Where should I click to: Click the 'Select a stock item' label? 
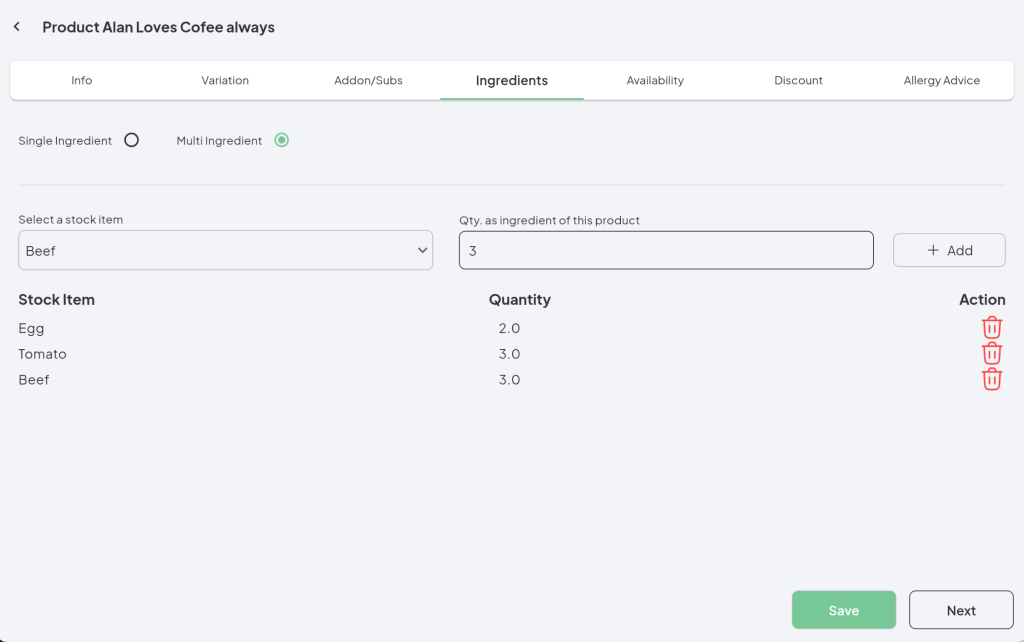click(x=71, y=219)
